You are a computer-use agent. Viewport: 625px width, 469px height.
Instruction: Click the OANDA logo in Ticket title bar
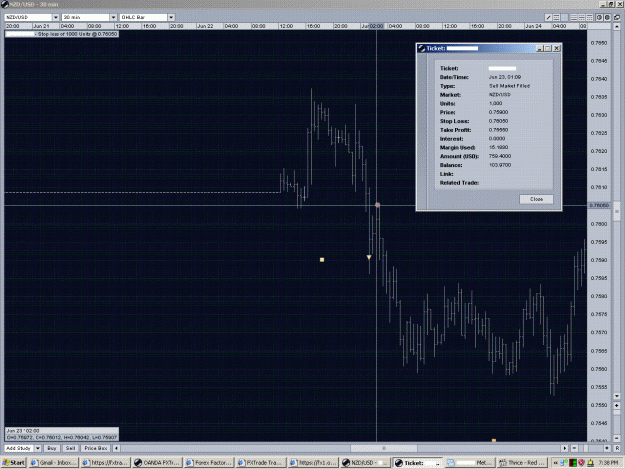coord(421,48)
